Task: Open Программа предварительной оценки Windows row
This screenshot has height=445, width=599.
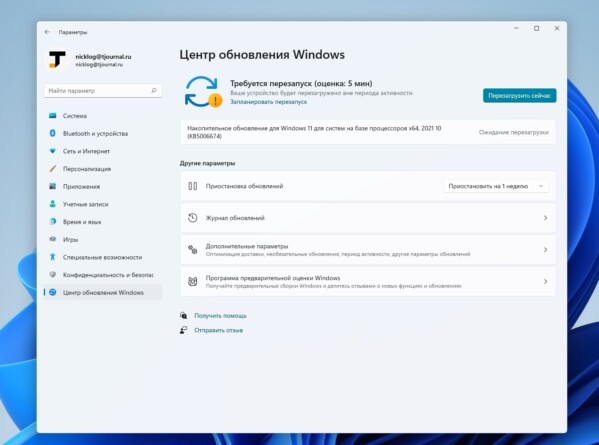Action: pyautogui.click(x=368, y=282)
